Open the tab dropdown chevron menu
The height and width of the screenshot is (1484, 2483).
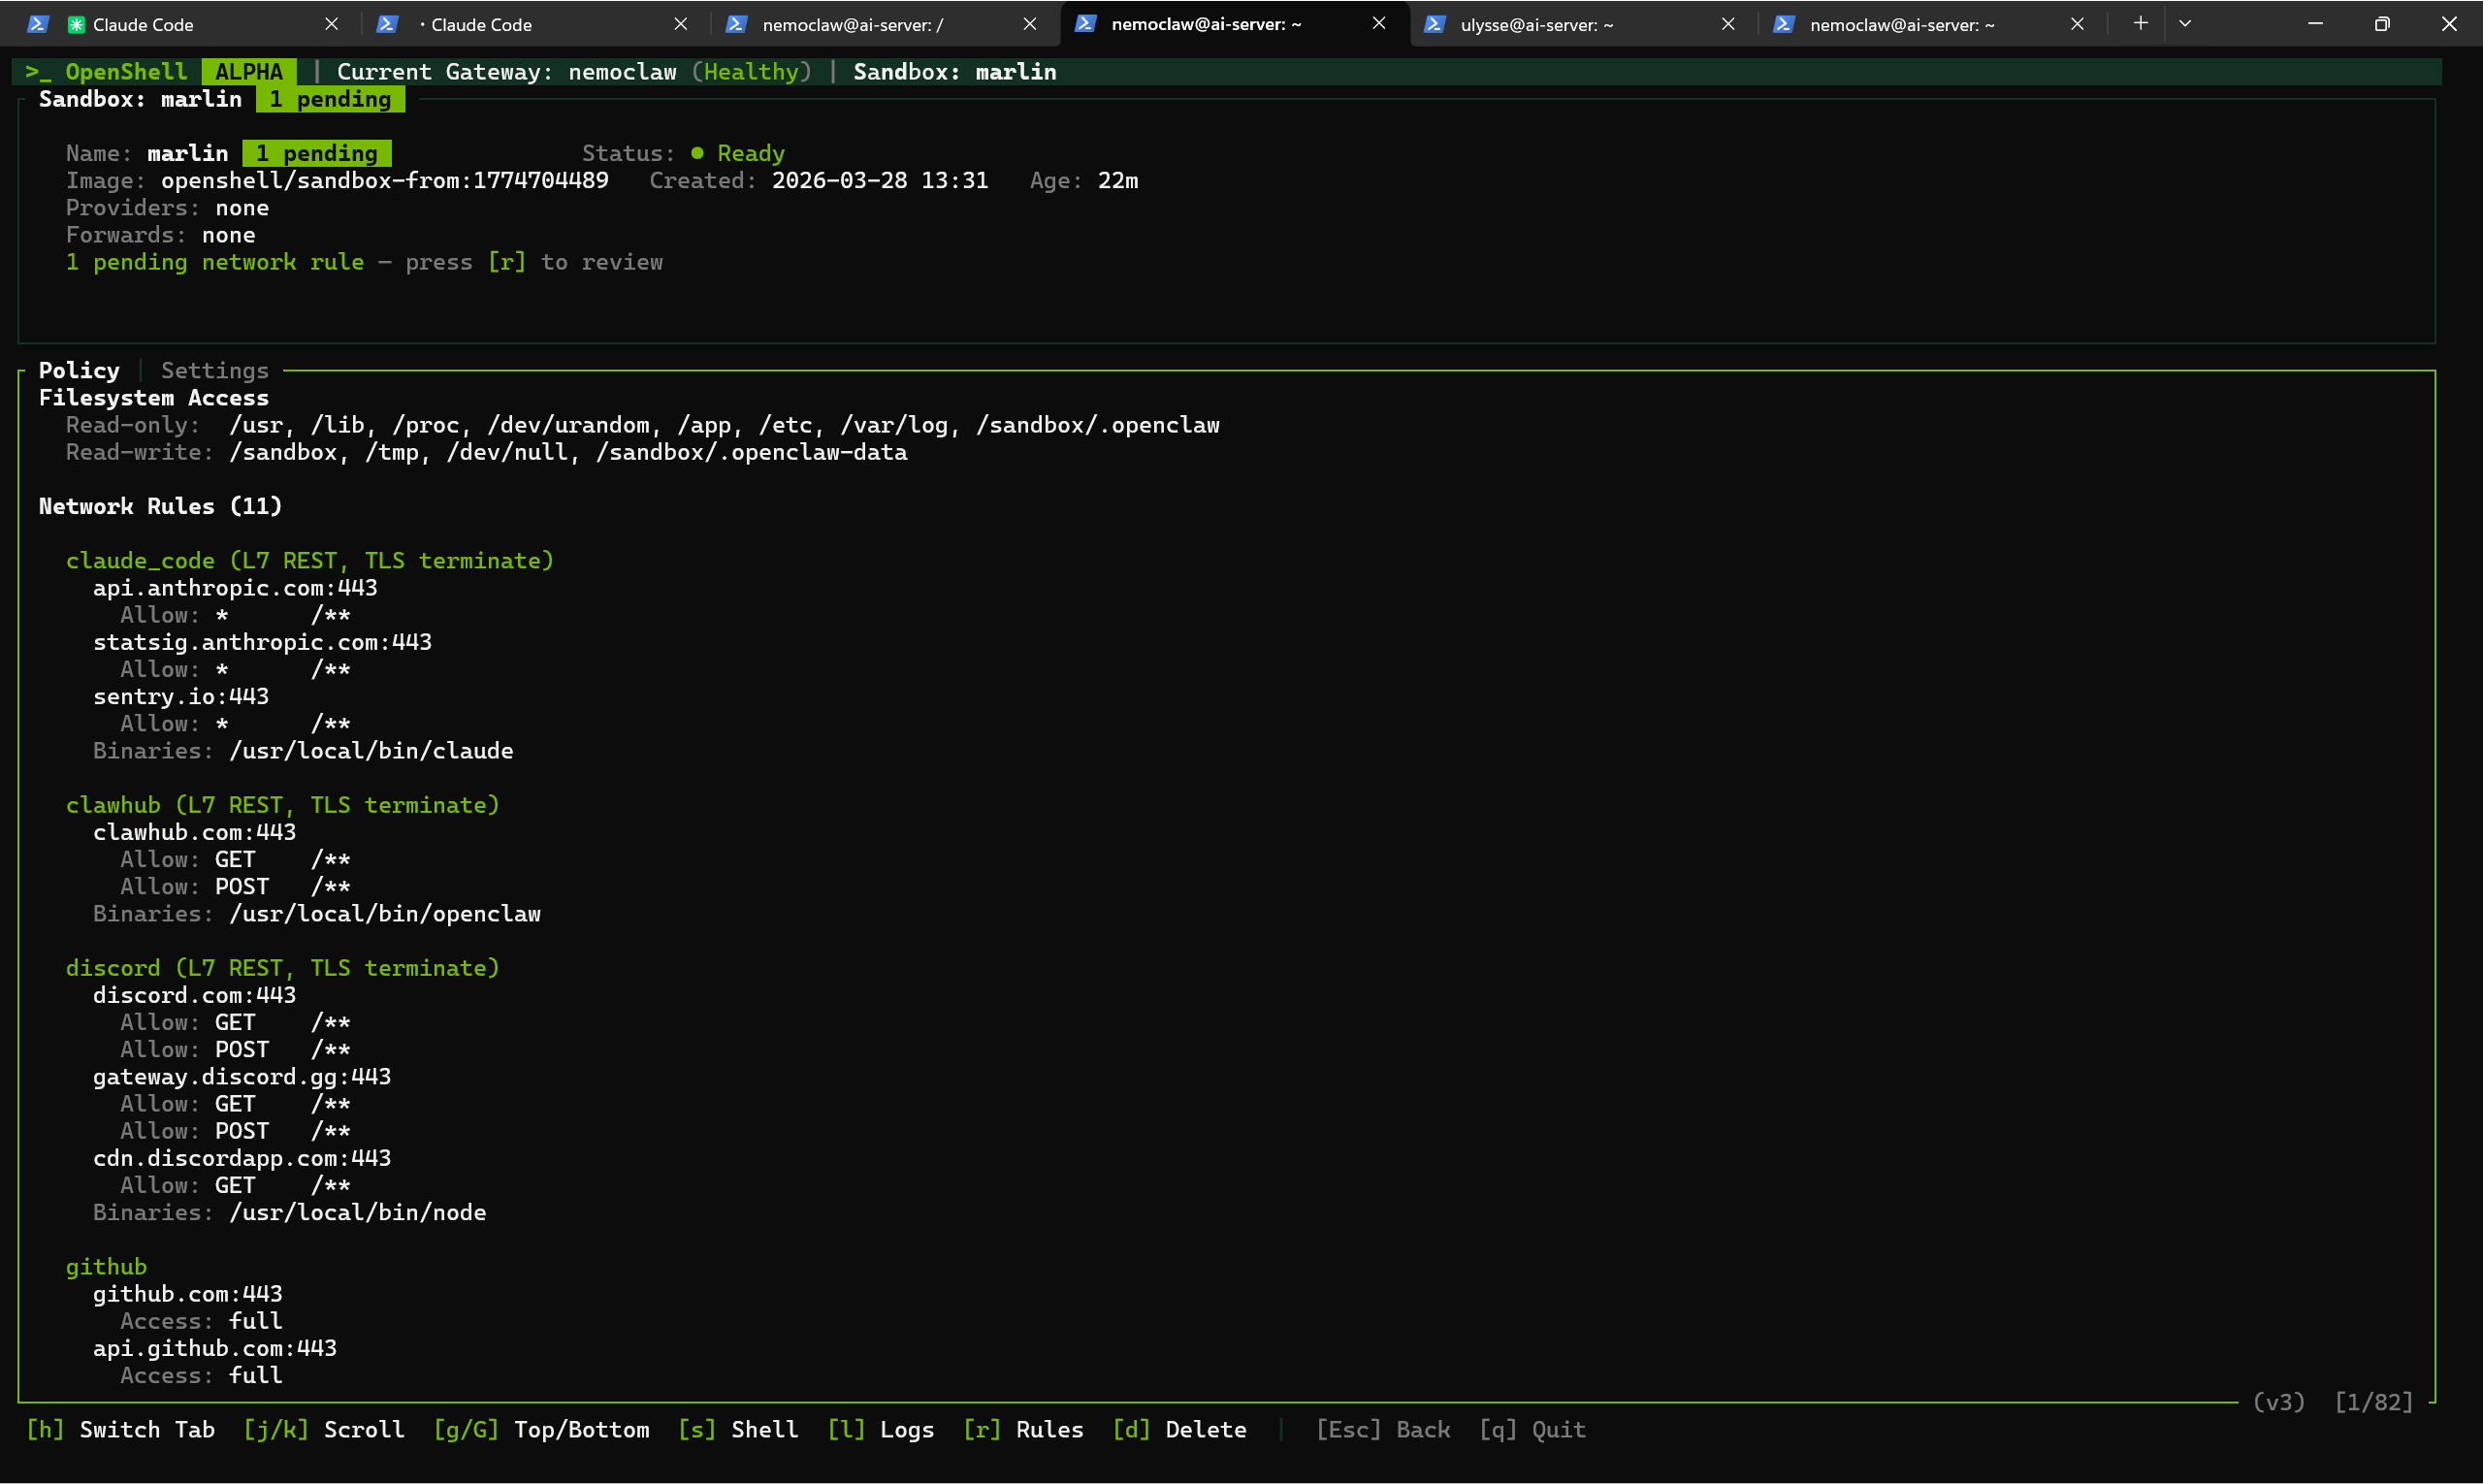(2184, 23)
